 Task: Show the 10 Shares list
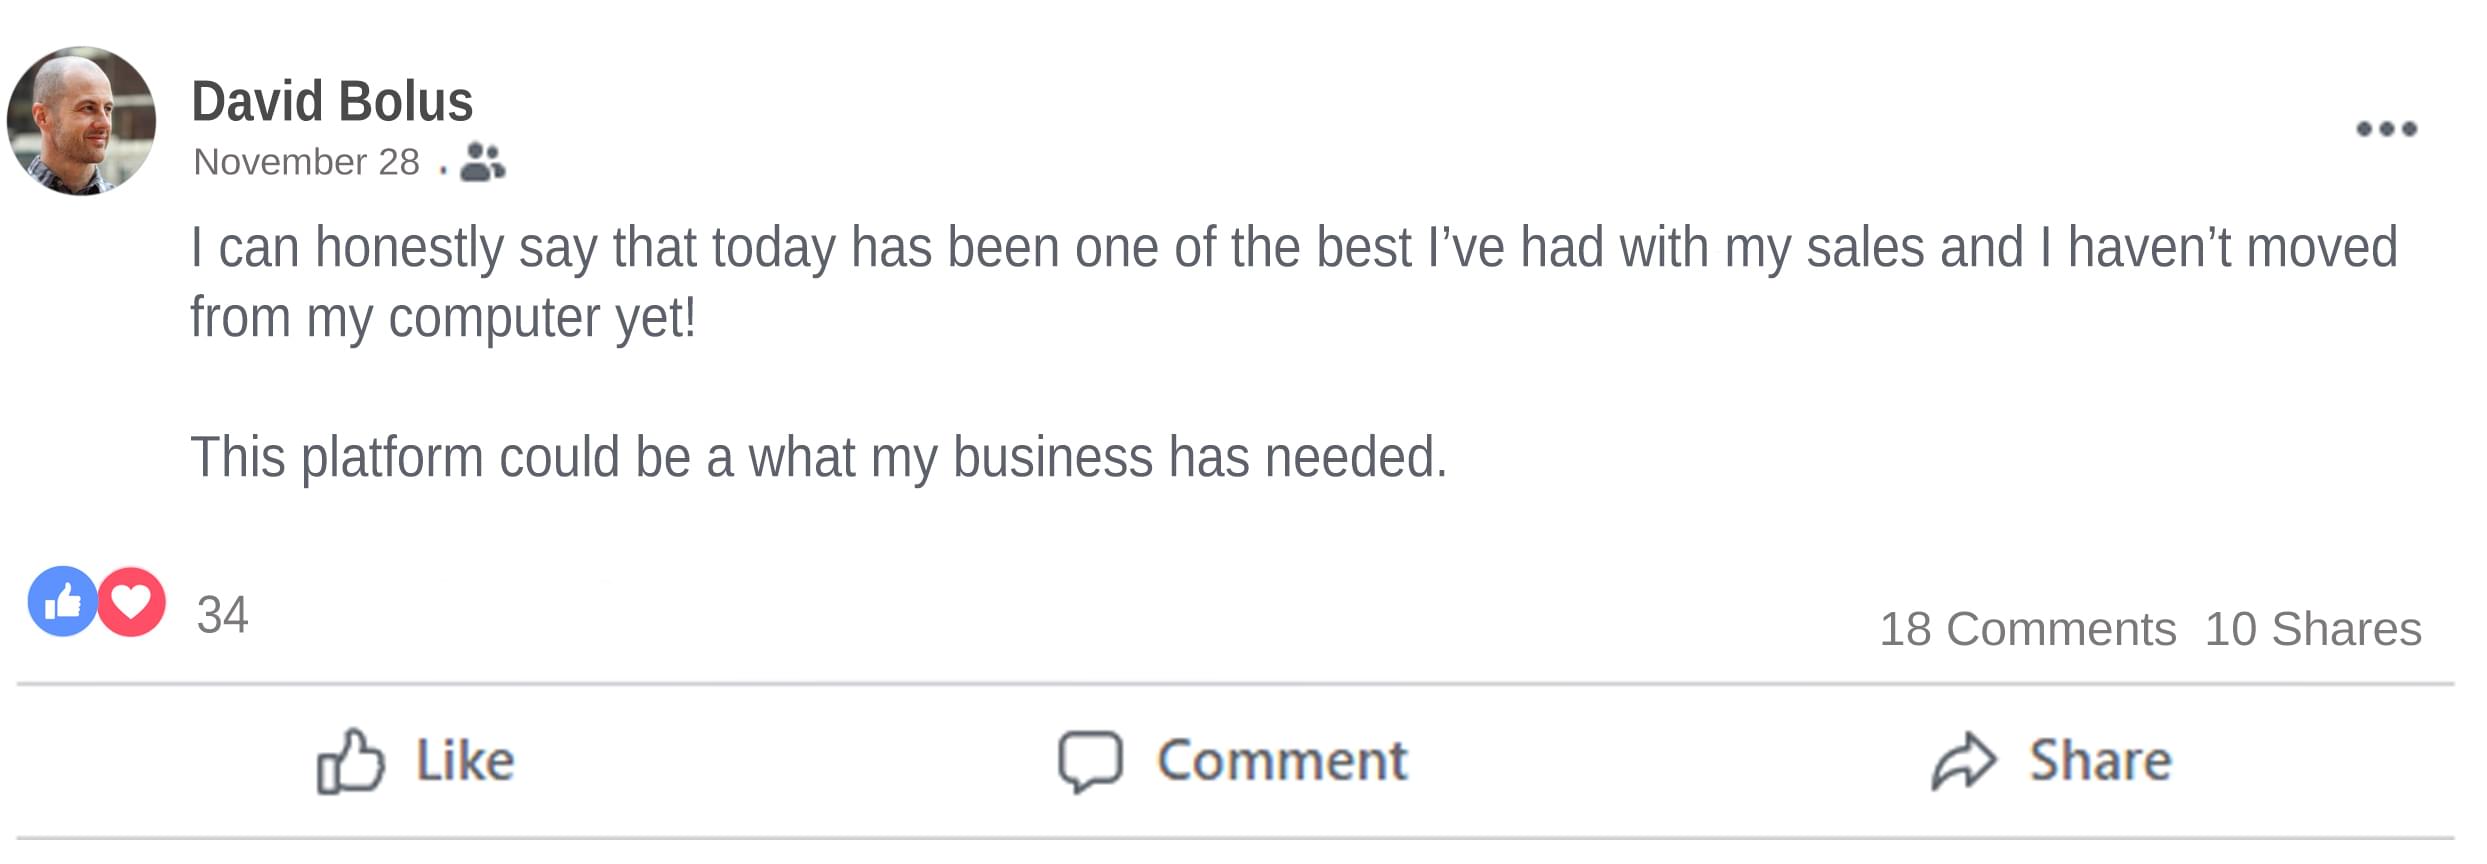click(x=2313, y=629)
